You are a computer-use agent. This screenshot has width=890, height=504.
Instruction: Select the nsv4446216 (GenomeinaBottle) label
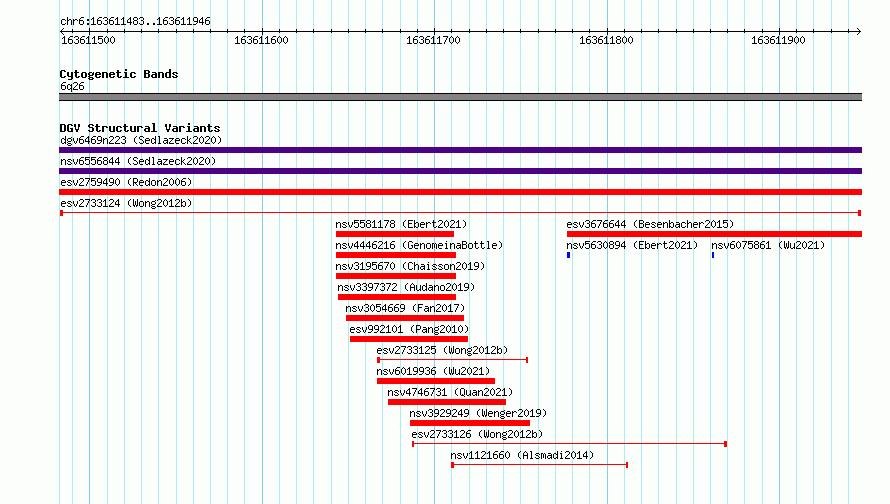[x=419, y=245]
